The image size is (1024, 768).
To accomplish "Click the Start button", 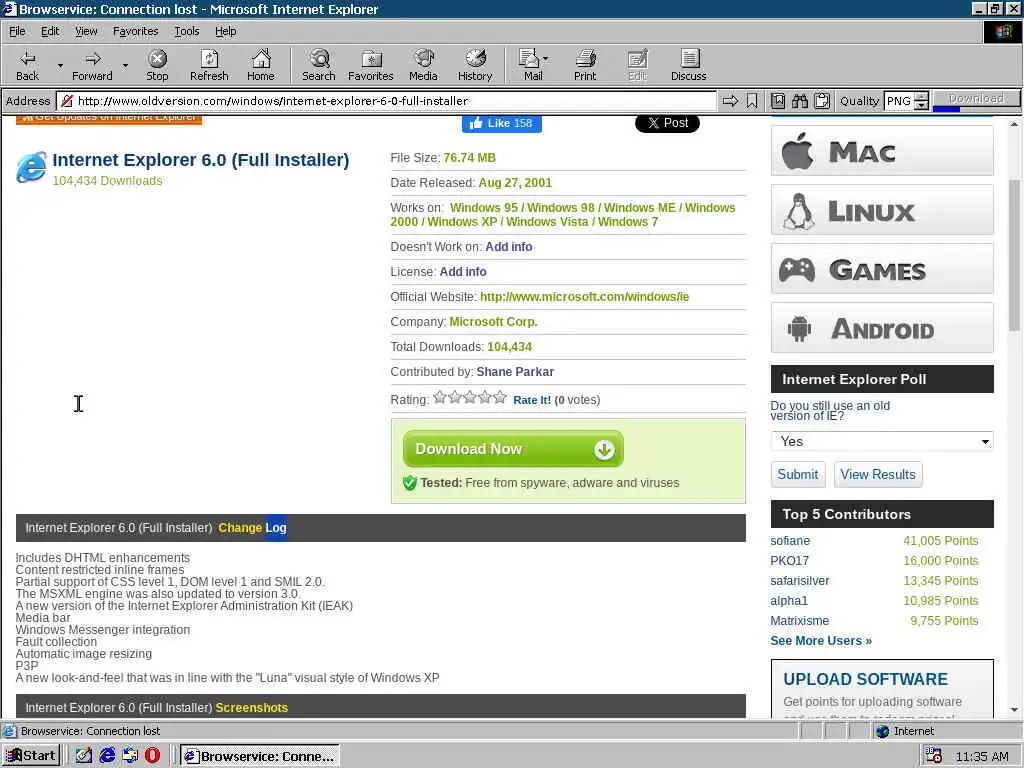I will coord(31,756).
